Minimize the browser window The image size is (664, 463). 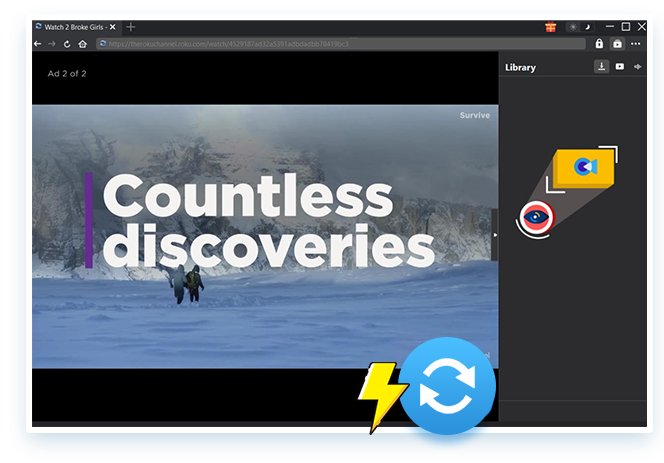[x=610, y=27]
